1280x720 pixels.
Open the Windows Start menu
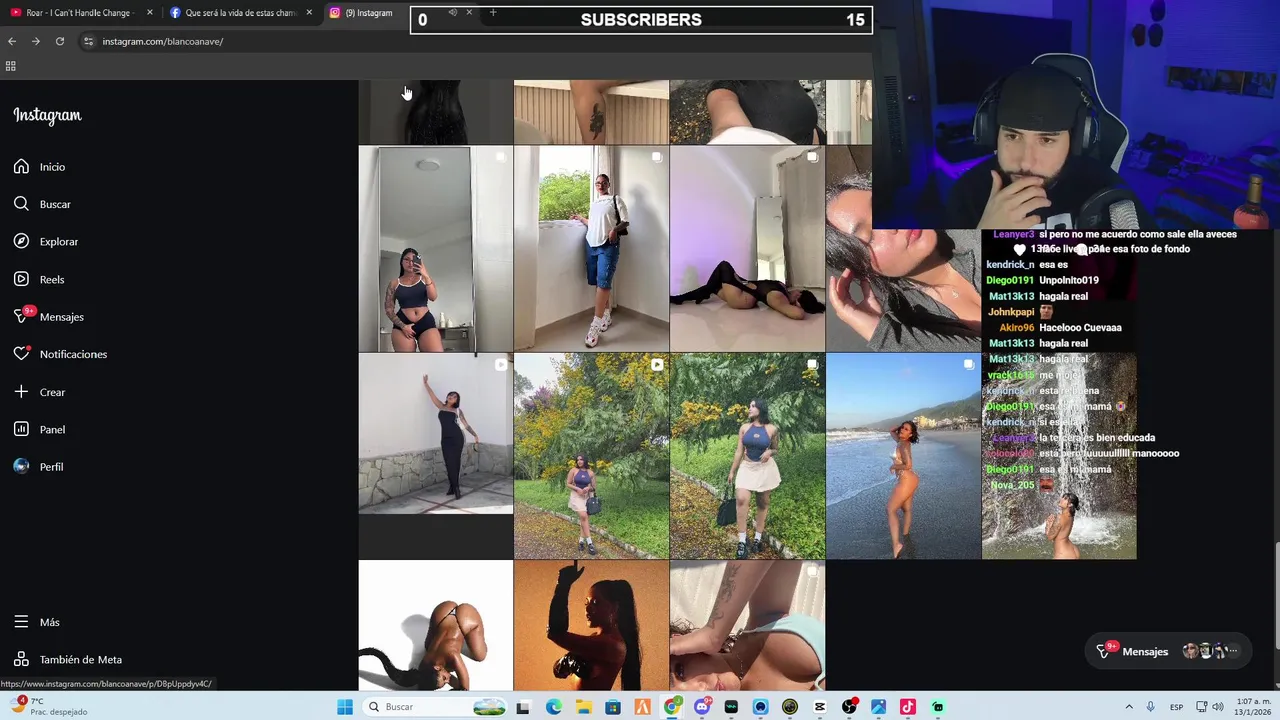345,707
